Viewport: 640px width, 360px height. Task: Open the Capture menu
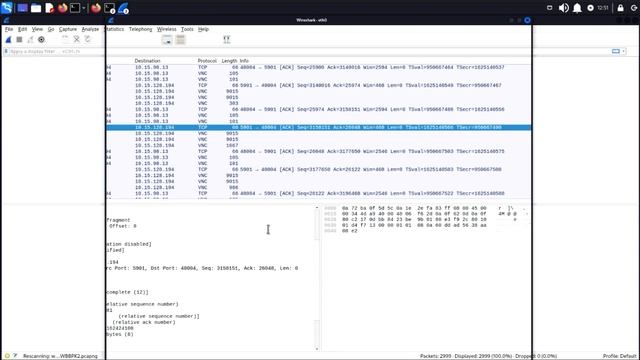68,29
